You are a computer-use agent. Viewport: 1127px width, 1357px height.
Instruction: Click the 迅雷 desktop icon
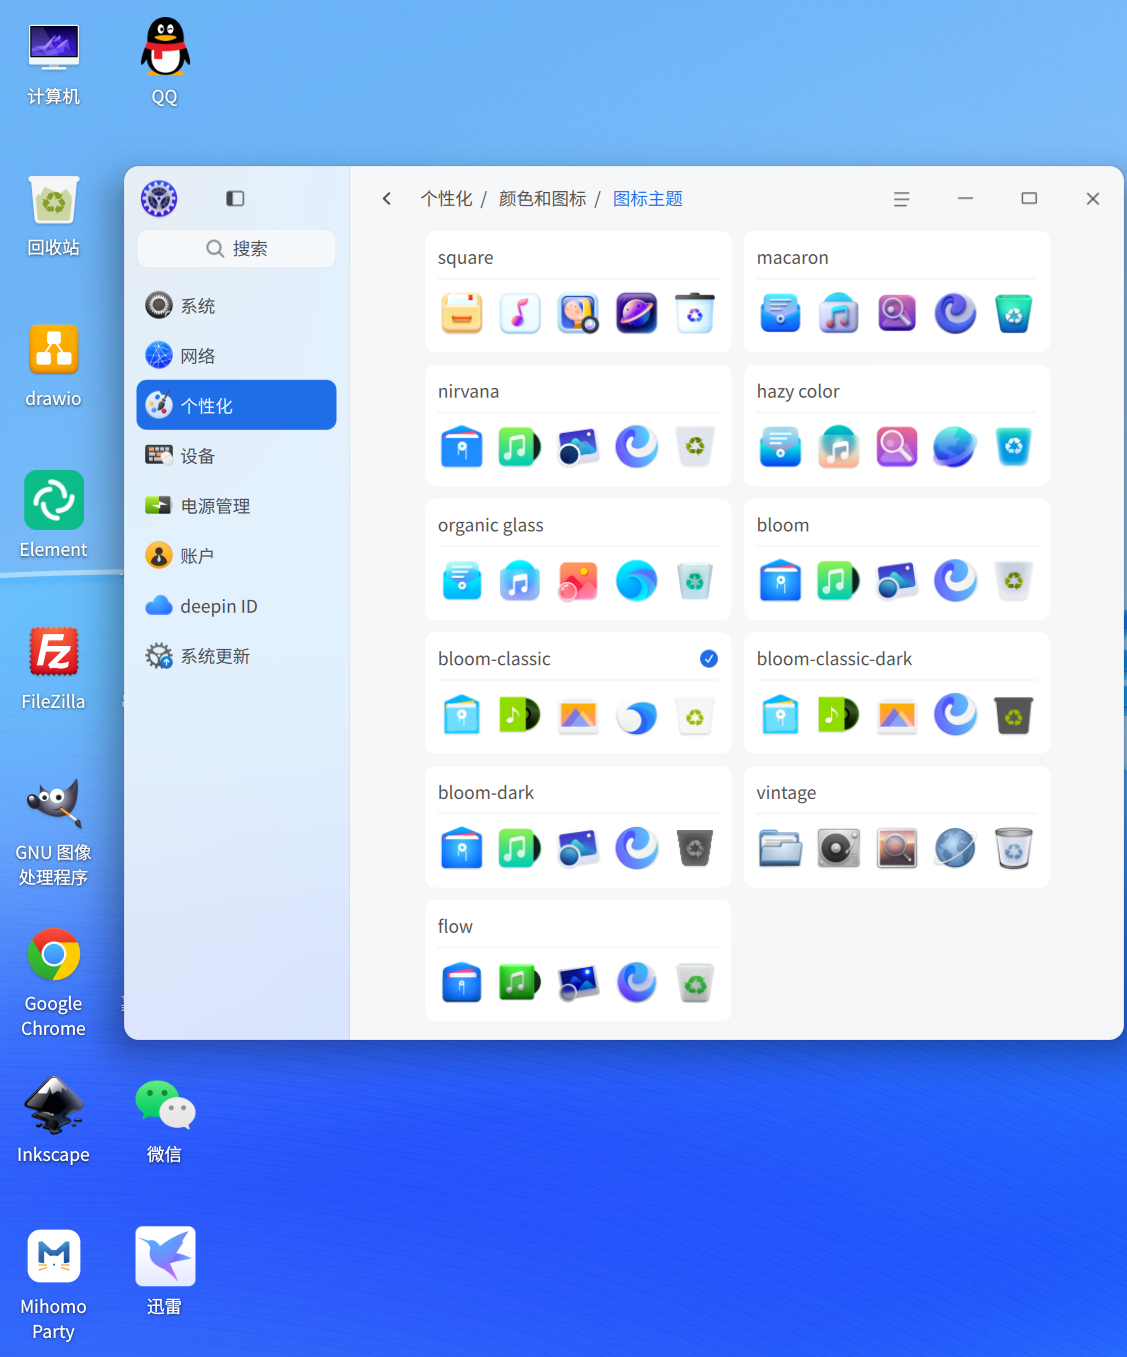pyautogui.click(x=165, y=1272)
